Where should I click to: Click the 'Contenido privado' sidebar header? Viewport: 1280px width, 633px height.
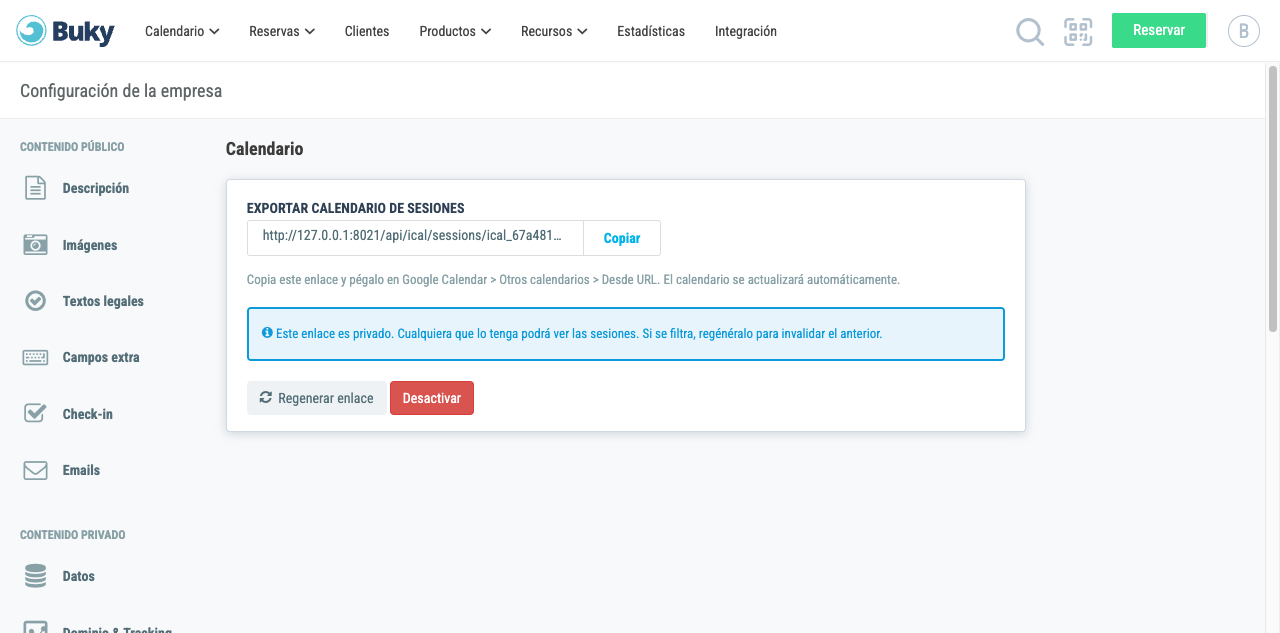point(73,535)
